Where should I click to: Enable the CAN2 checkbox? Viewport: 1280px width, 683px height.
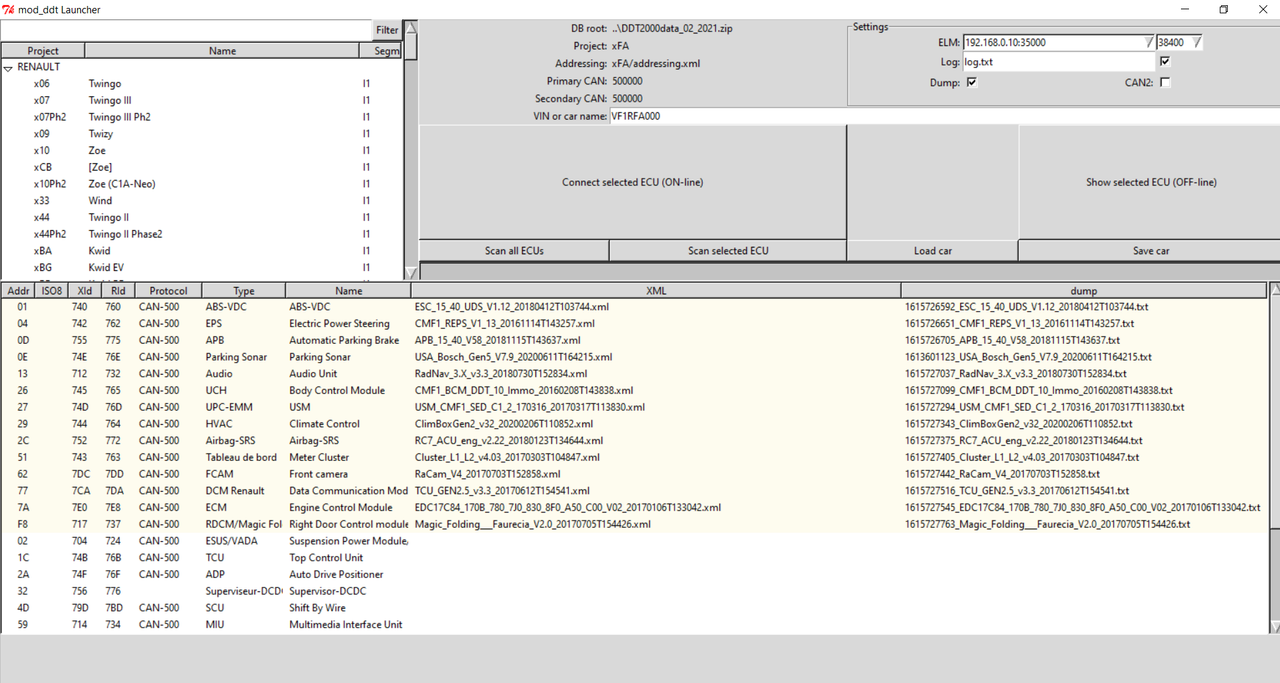1165,83
